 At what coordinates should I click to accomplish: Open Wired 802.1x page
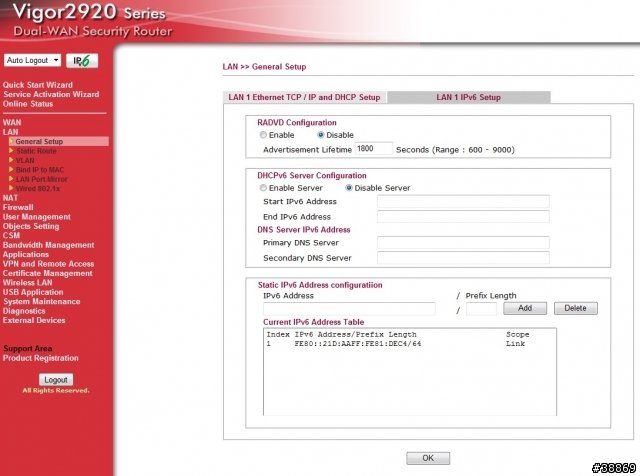tap(38, 189)
